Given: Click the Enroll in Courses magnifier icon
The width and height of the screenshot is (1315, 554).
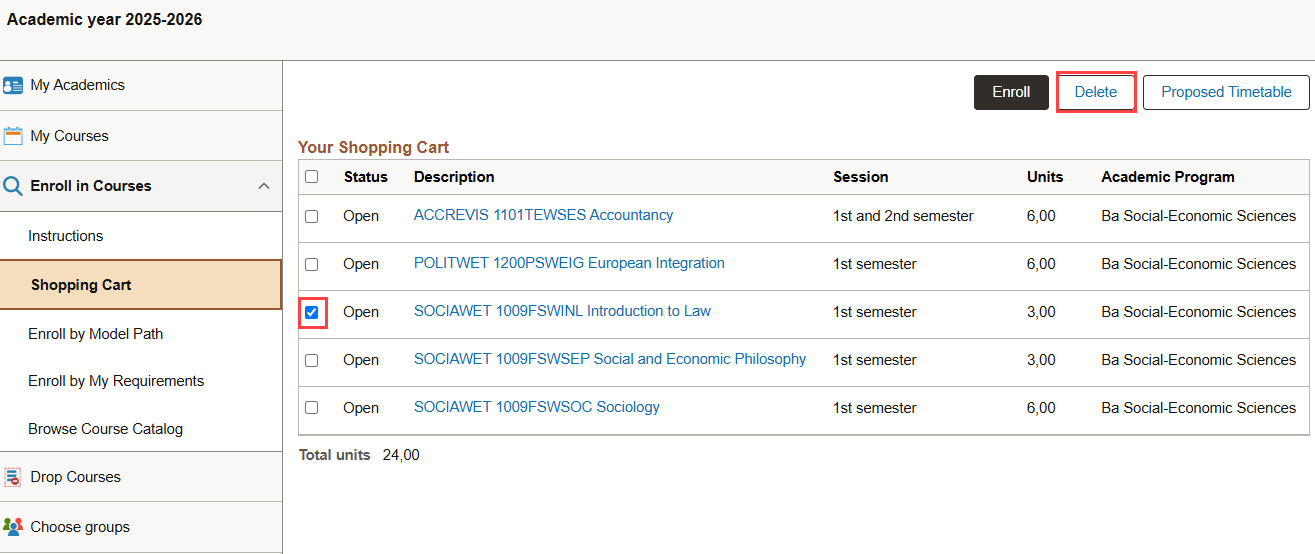Looking at the screenshot, I should pyautogui.click(x=13, y=186).
